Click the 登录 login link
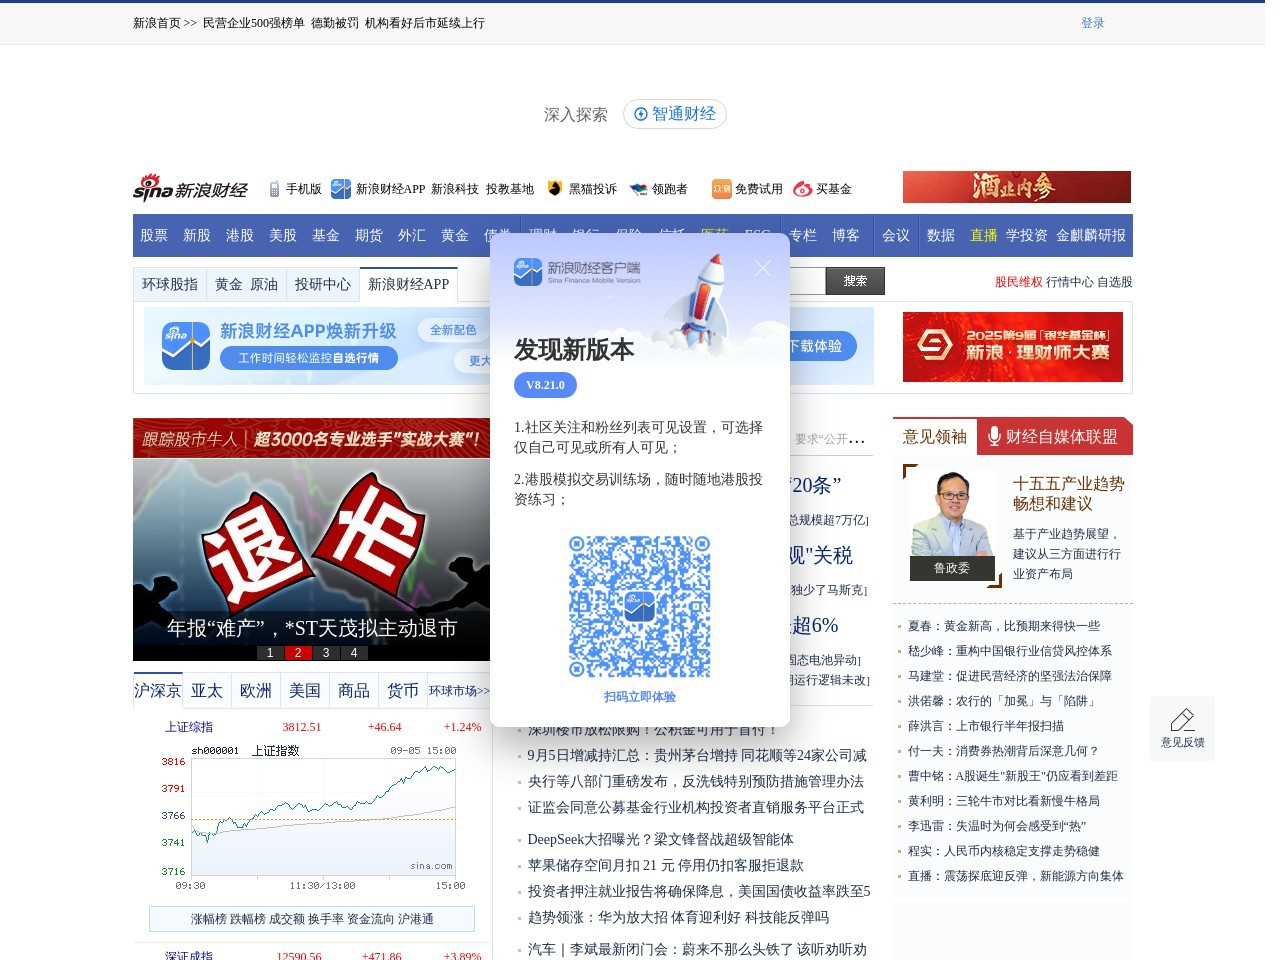1280x960 pixels. point(1092,23)
